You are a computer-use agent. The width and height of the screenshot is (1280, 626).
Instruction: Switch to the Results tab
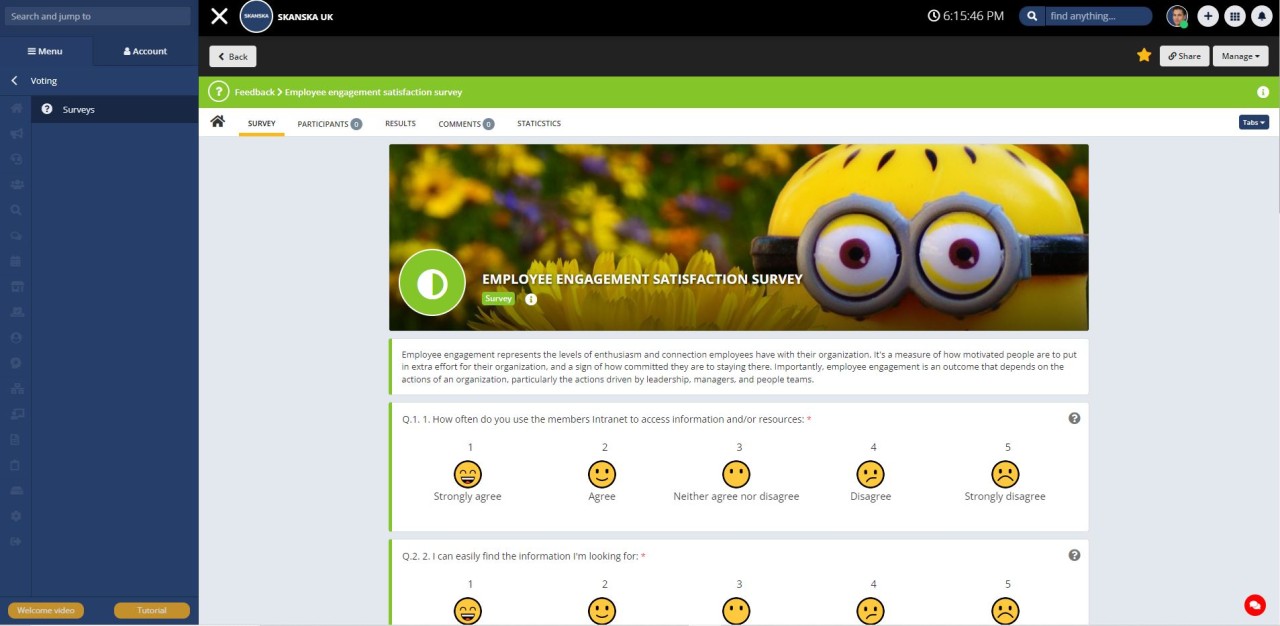(x=400, y=124)
